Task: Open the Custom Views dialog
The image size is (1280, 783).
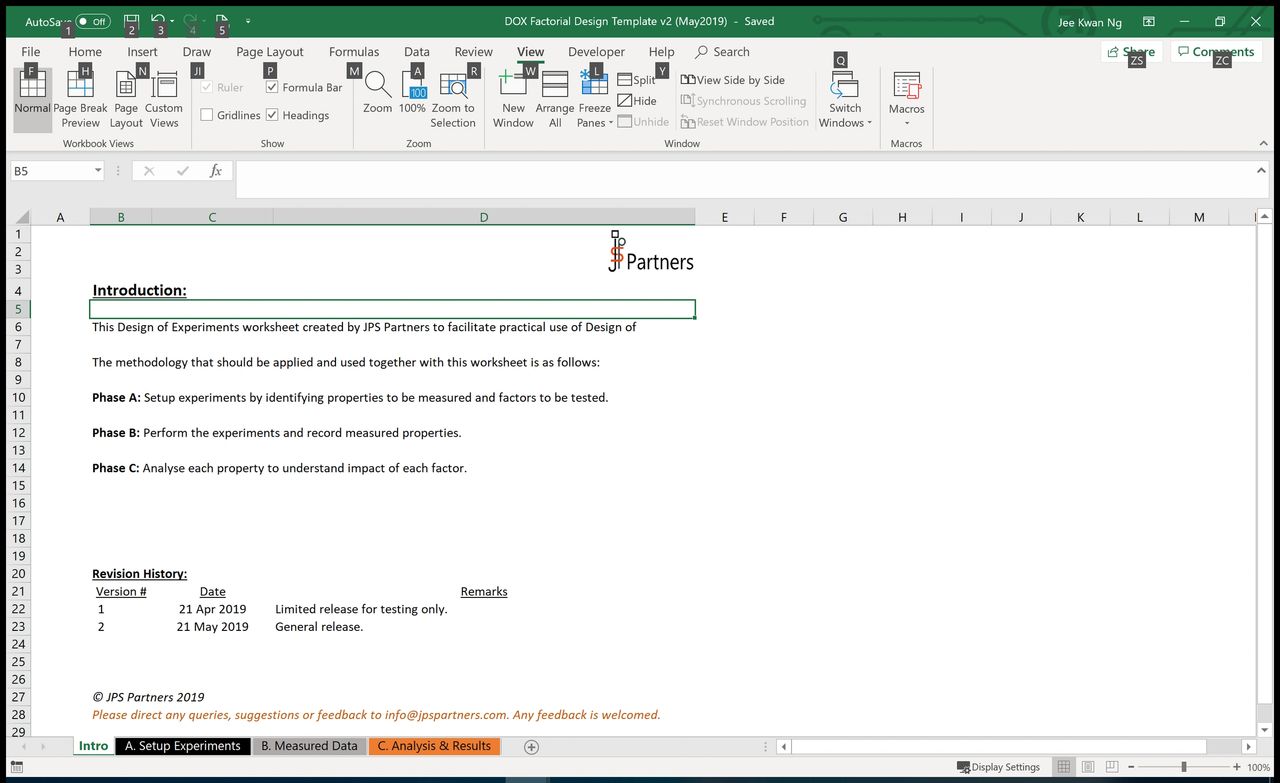Action: tap(163, 99)
